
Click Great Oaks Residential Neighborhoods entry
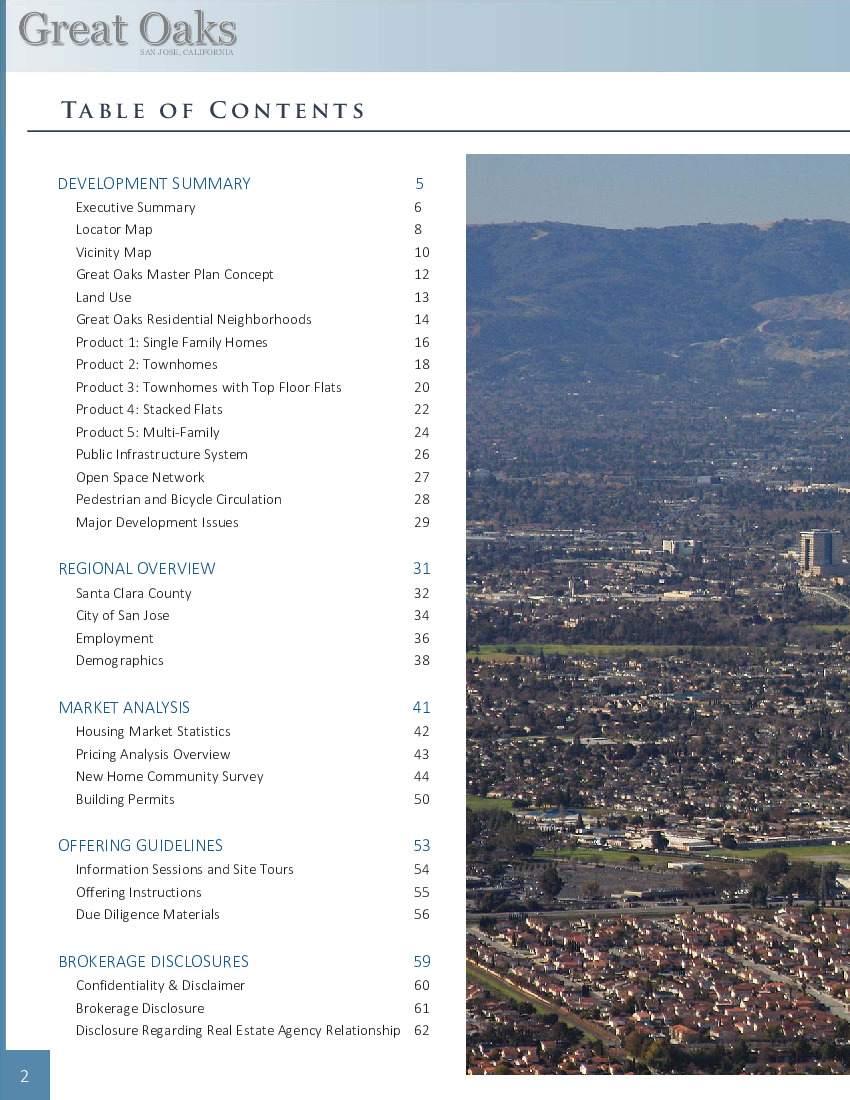(194, 320)
